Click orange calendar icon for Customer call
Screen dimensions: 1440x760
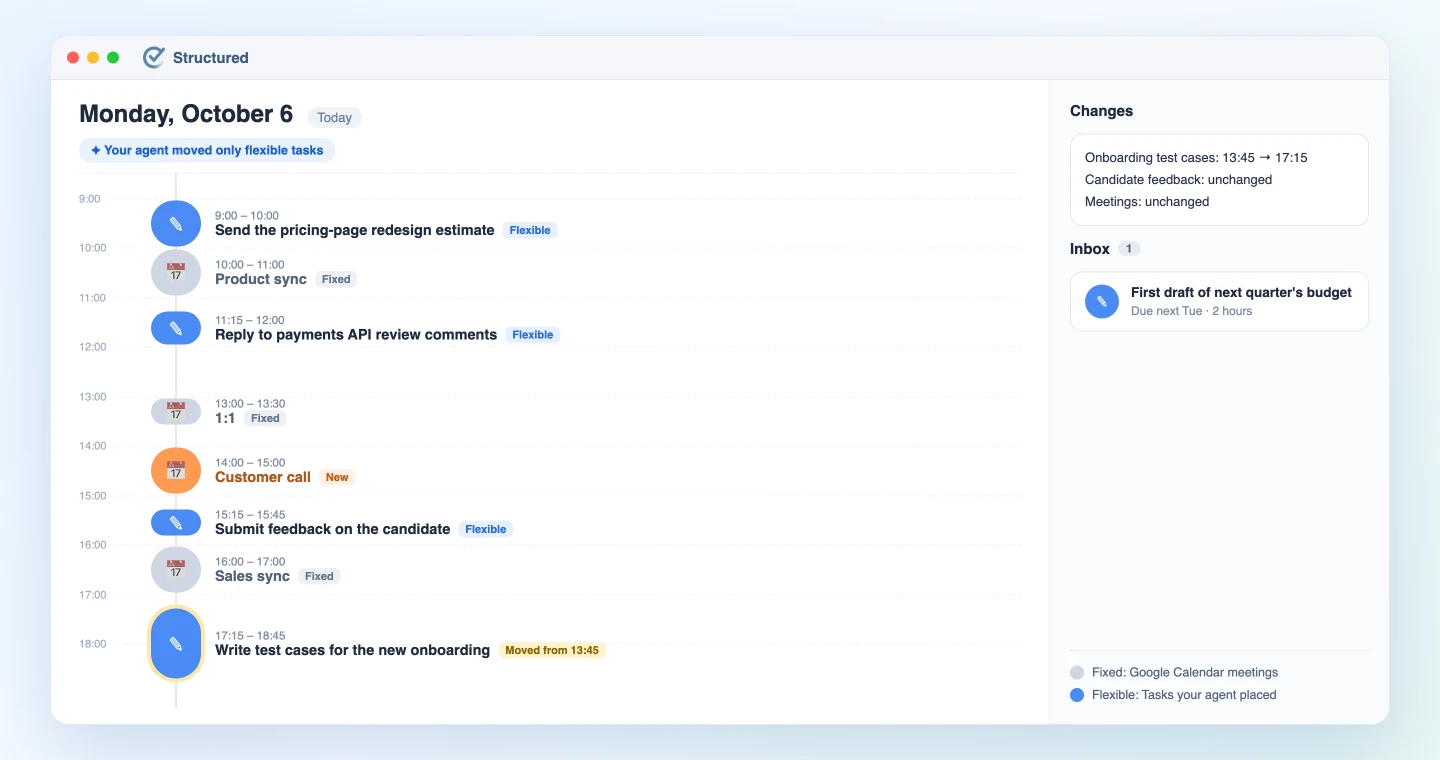point(176,470)
